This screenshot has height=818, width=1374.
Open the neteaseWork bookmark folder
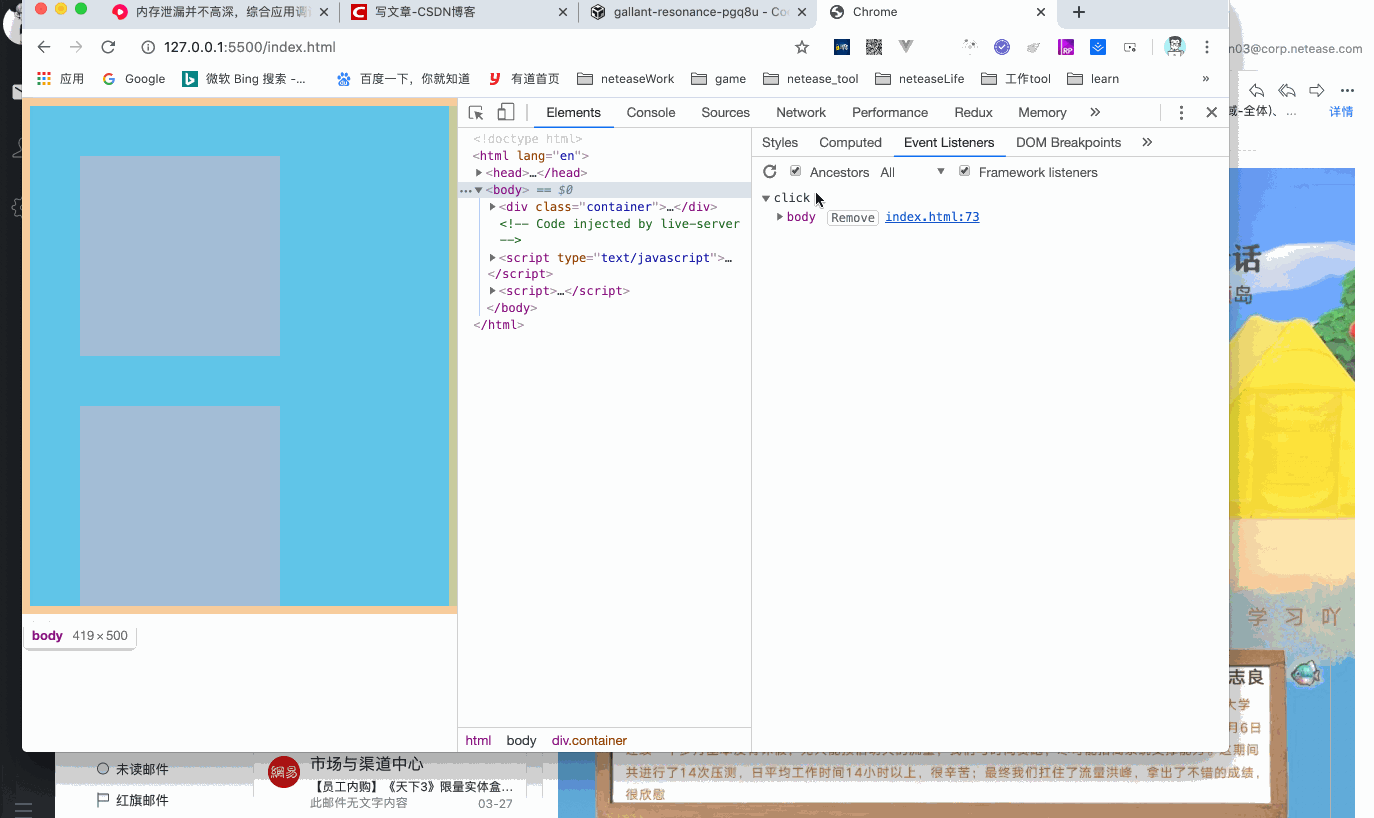tap(625, 79)
